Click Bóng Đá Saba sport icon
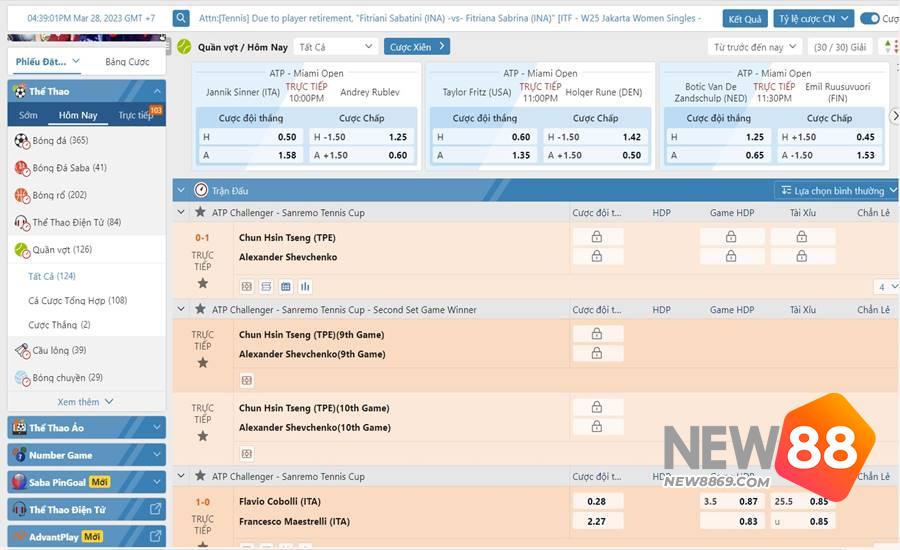 [22, 168]
